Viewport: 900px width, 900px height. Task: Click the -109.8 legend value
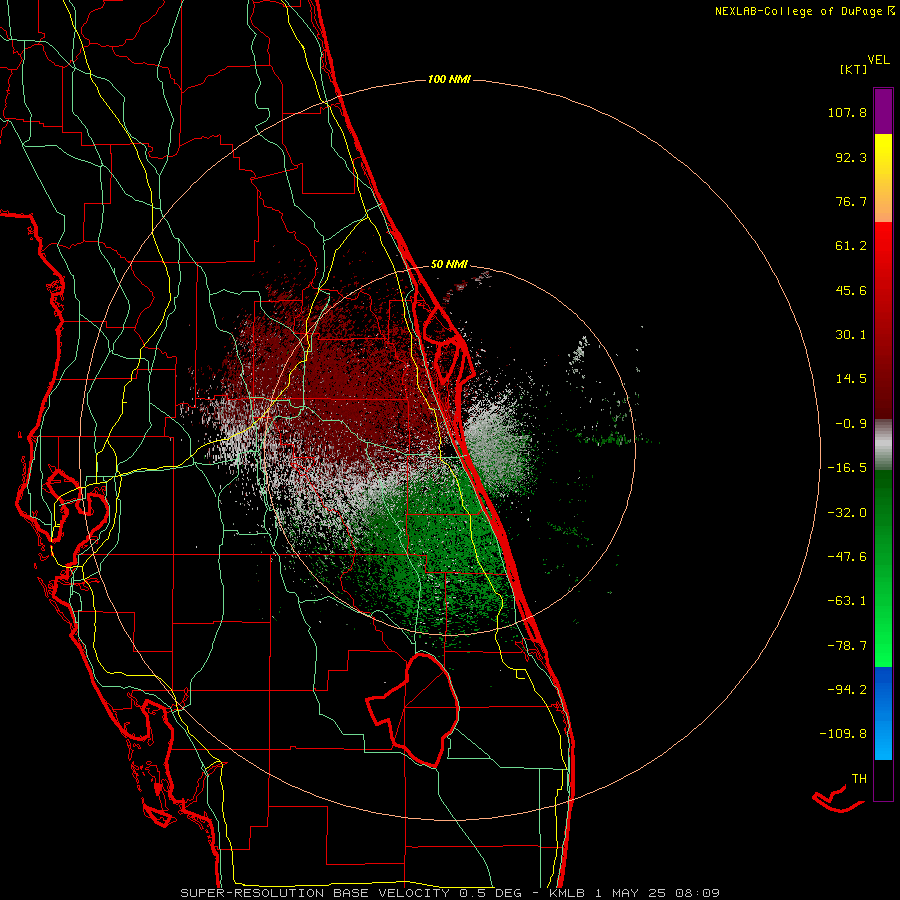[x=843, y=734]
